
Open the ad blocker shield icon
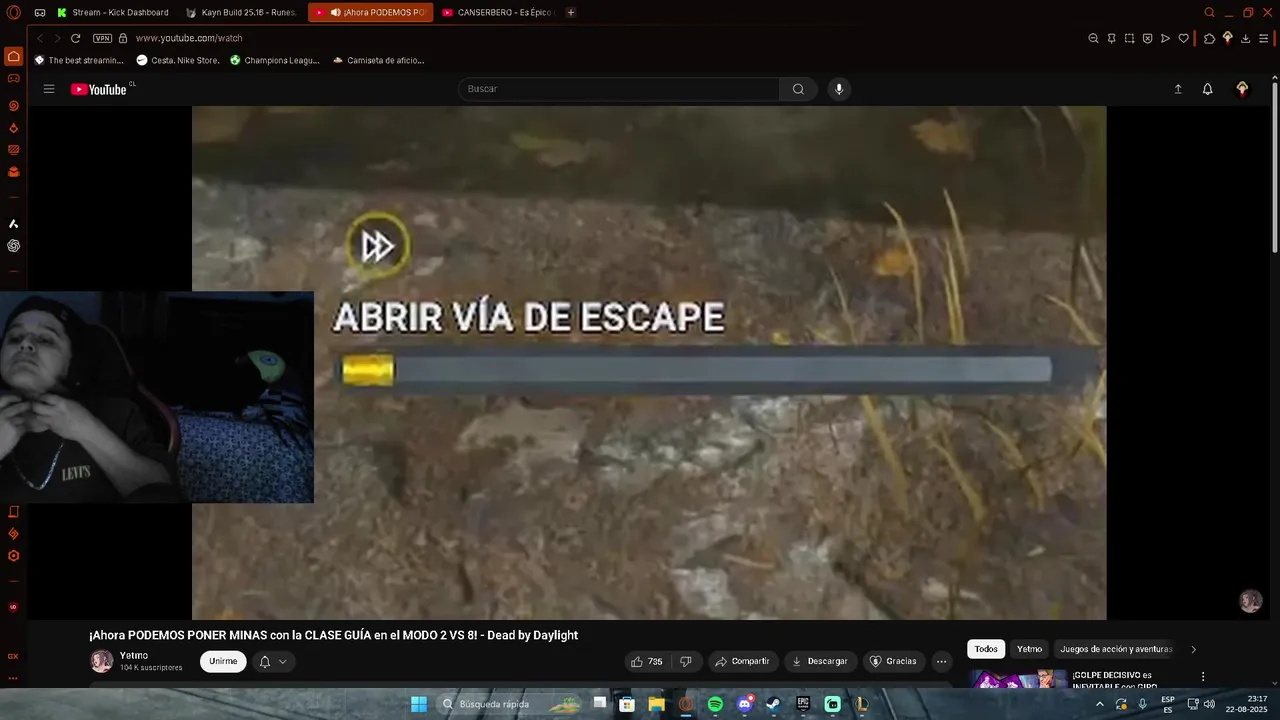click(1147, 38)
